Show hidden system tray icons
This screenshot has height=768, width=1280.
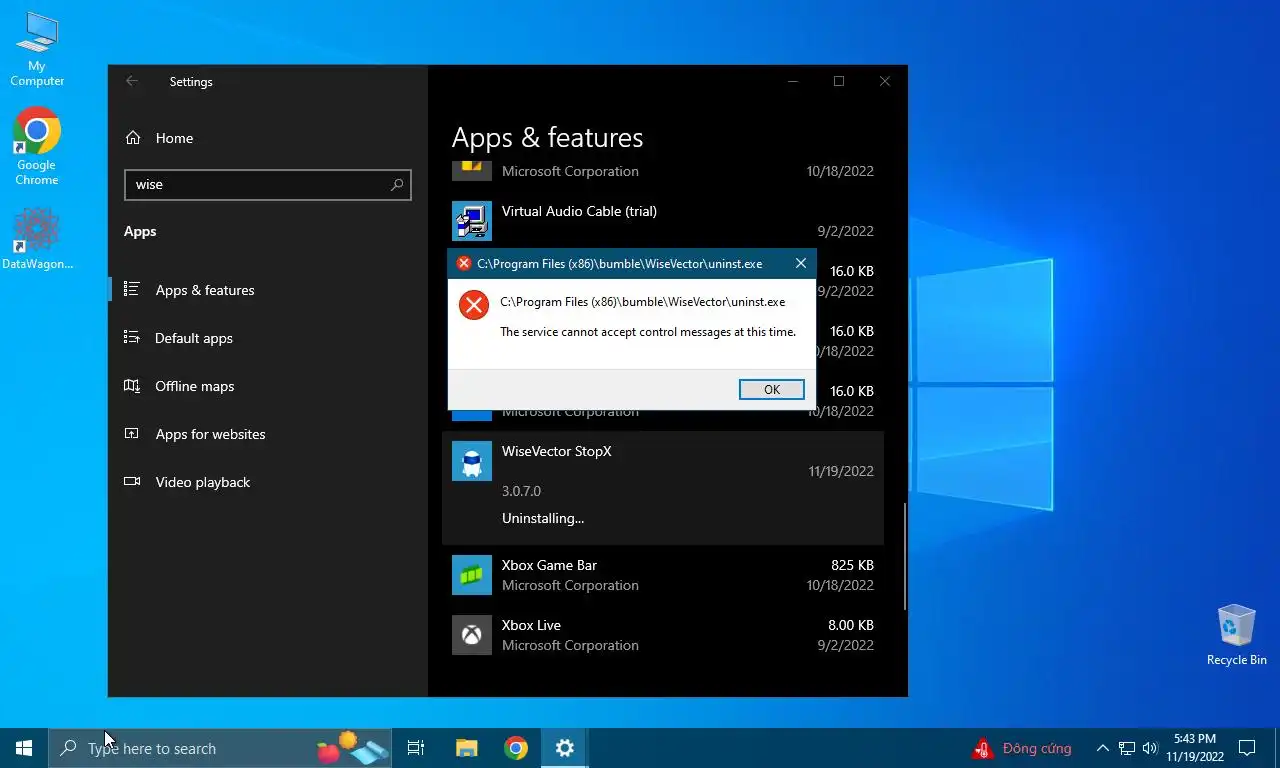coord(1102,748)
